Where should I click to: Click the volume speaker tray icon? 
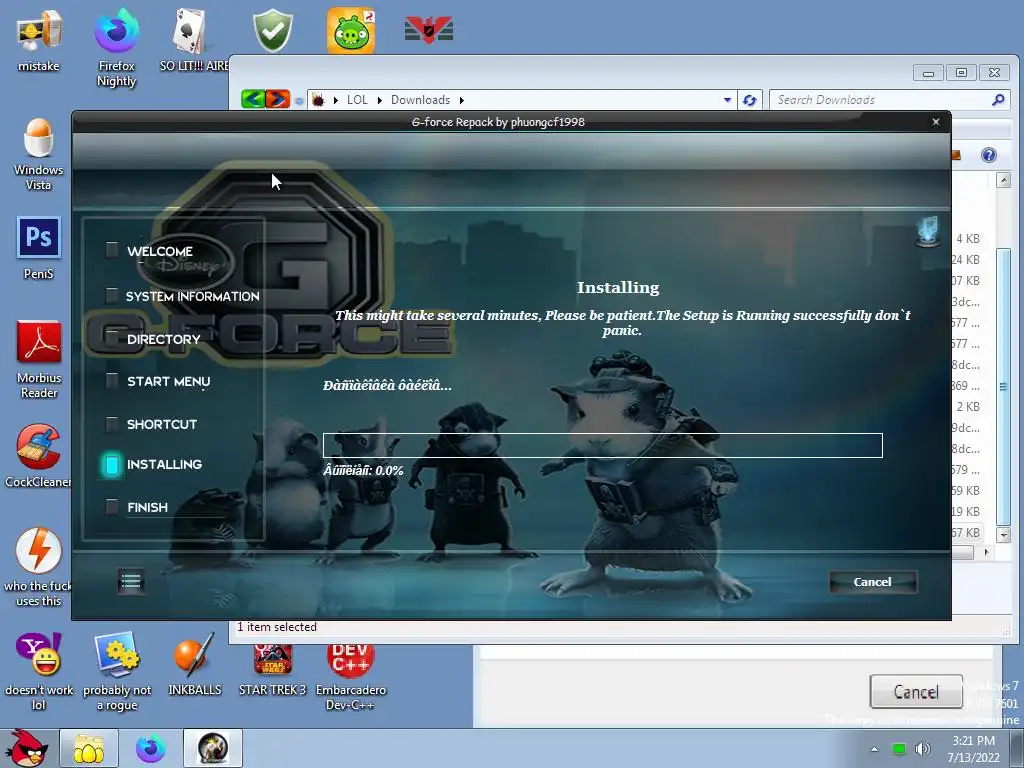(x=923, y=748)
